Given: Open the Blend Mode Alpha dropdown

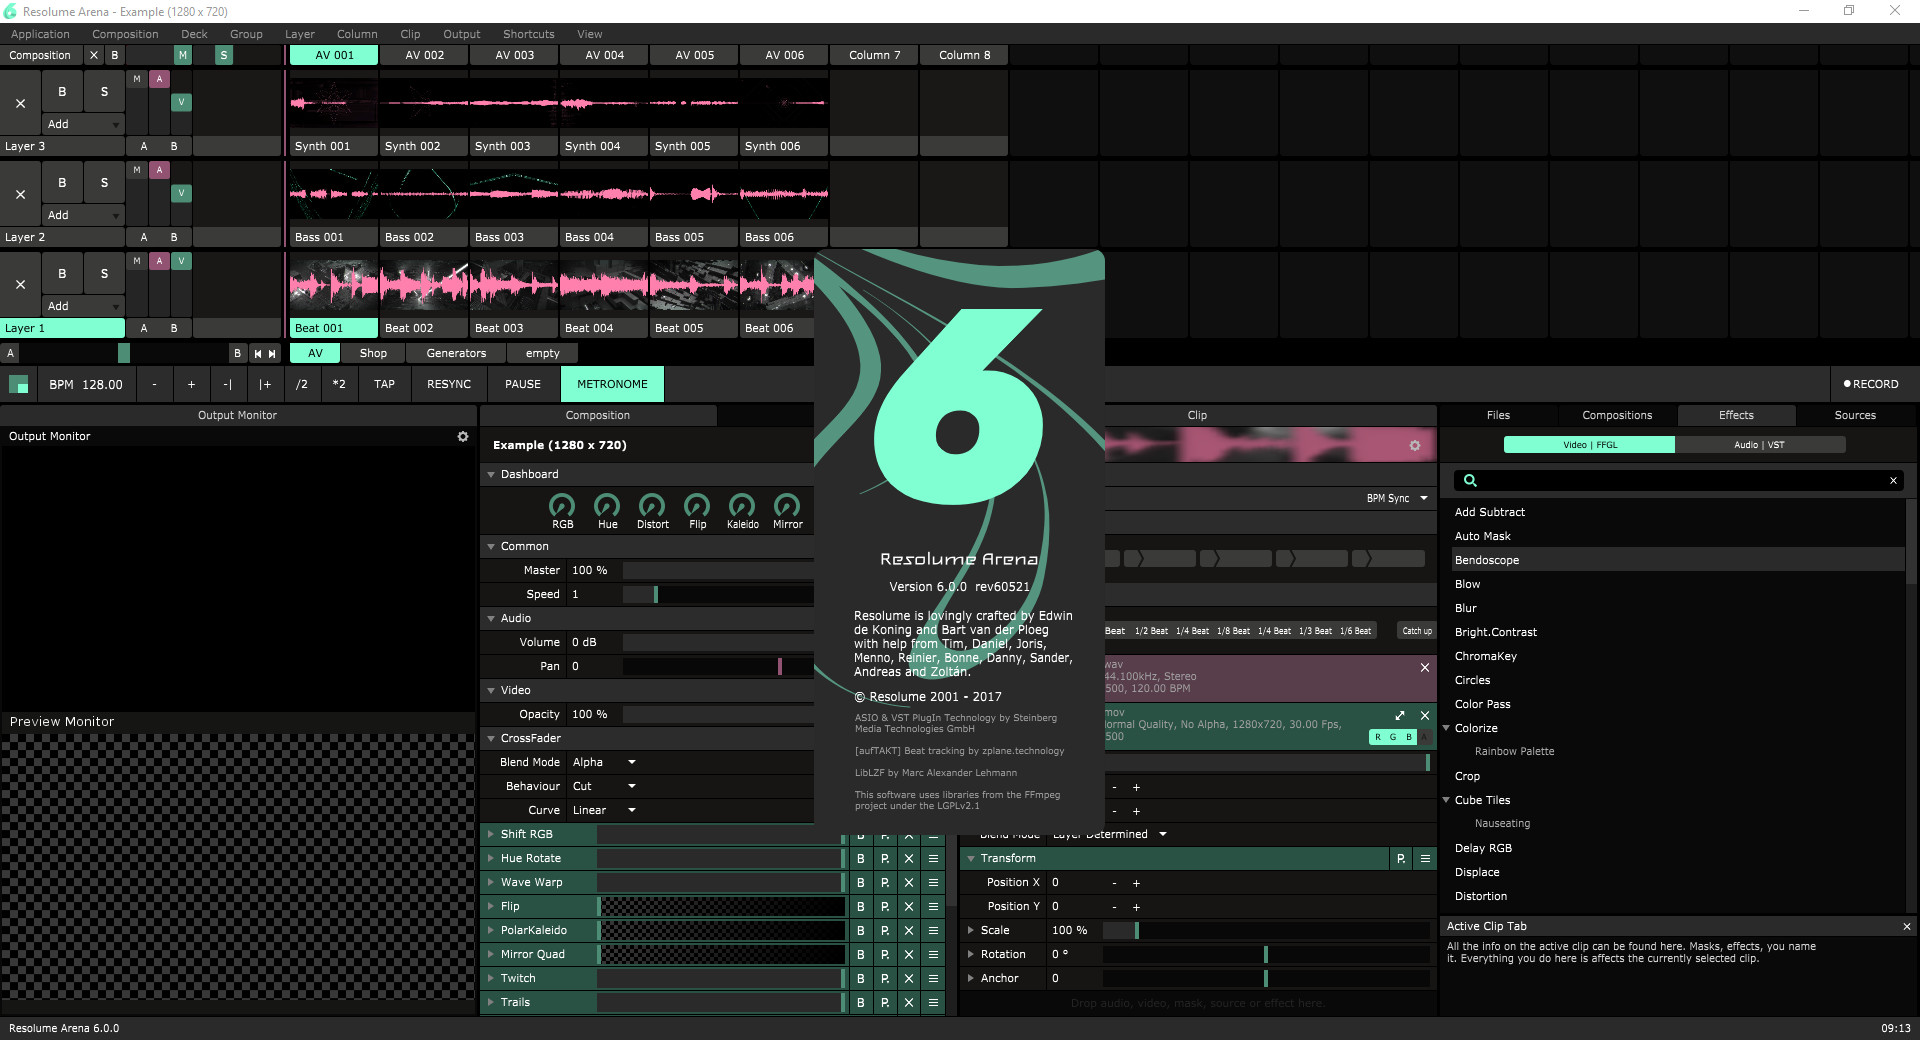Looking at the screenshot, I should point(605,762).
